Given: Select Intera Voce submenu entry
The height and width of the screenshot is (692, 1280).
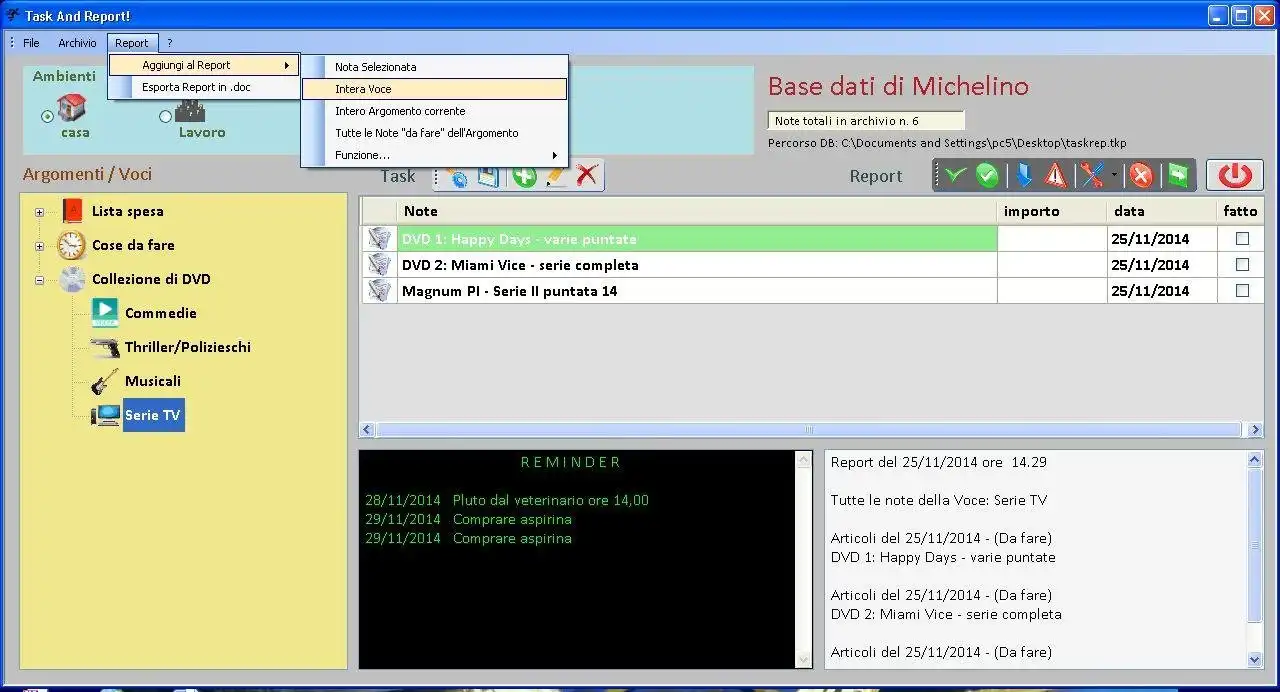Looking at the screenshot, I should tap(435, 89).
